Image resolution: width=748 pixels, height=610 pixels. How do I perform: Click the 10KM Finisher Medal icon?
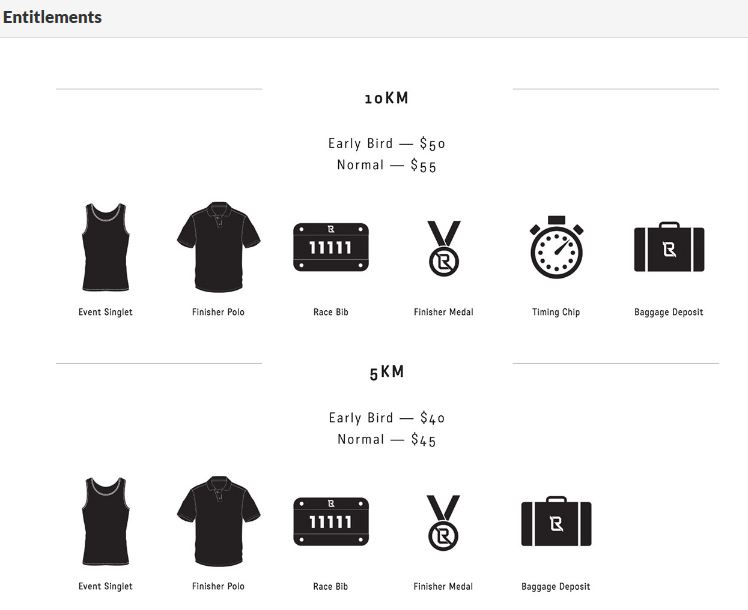coord(444,248)
